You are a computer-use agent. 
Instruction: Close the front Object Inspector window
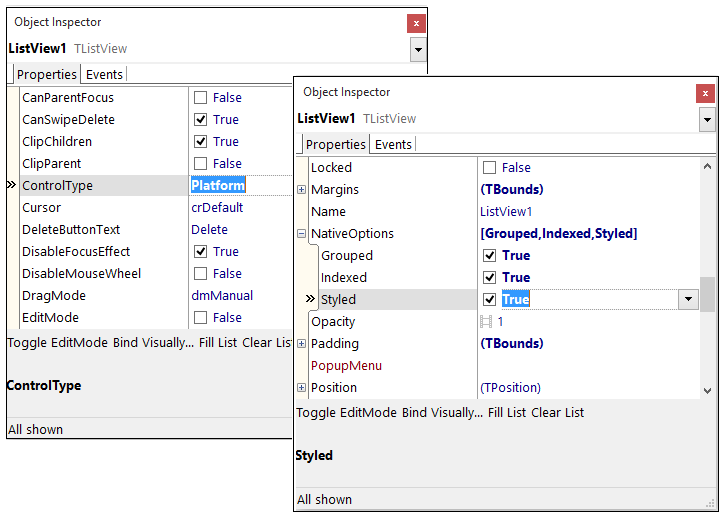click(x=706, y=93)
